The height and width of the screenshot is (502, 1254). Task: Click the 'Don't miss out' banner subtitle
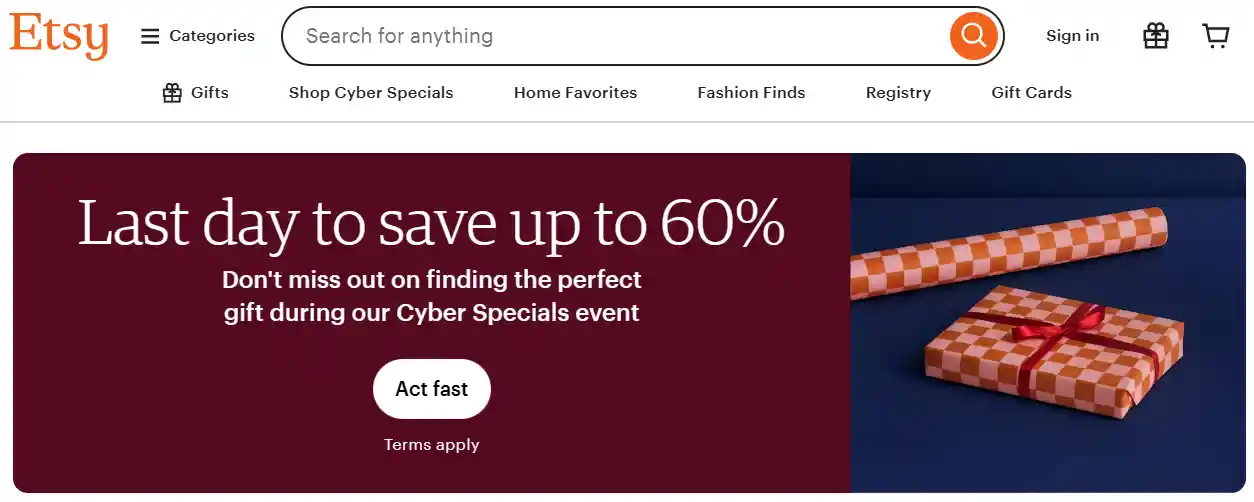click(x=431, y=296)
